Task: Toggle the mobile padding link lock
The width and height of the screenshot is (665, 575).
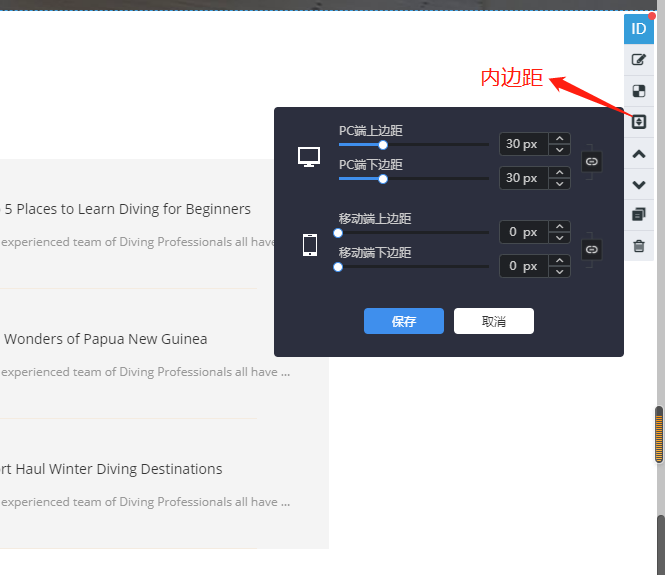Action: [x=592, y=249]
